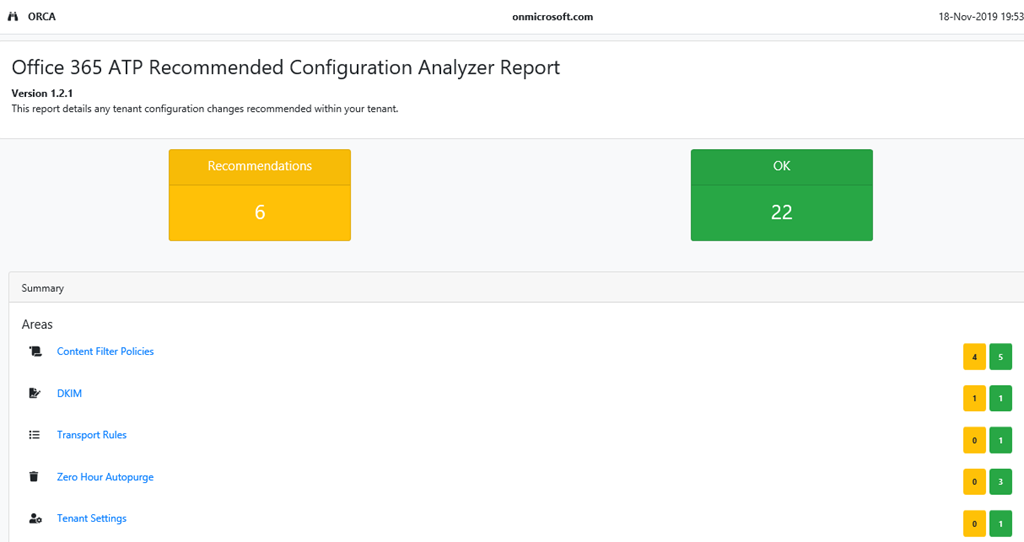Click the ORCA brand title text
Screen dimensions: 1024x542
(41, 17)
